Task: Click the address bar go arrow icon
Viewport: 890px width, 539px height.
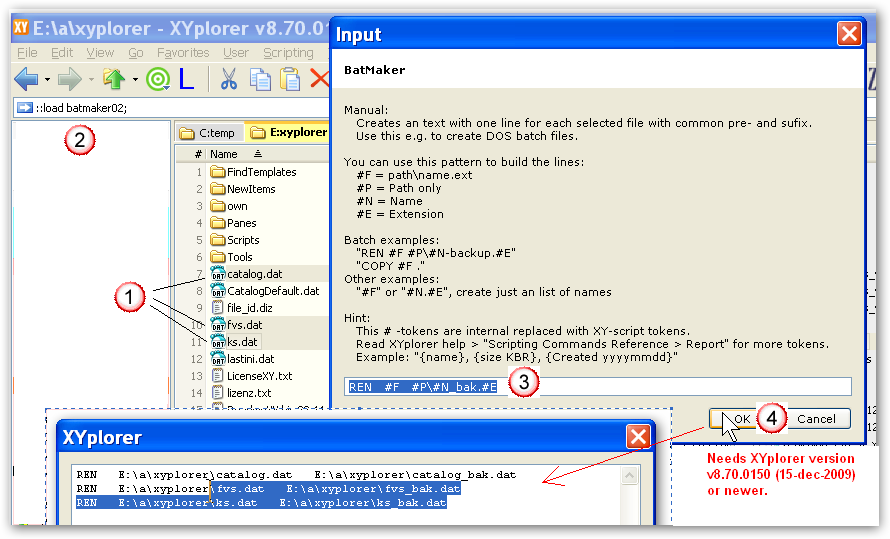Action: (24, 108)
